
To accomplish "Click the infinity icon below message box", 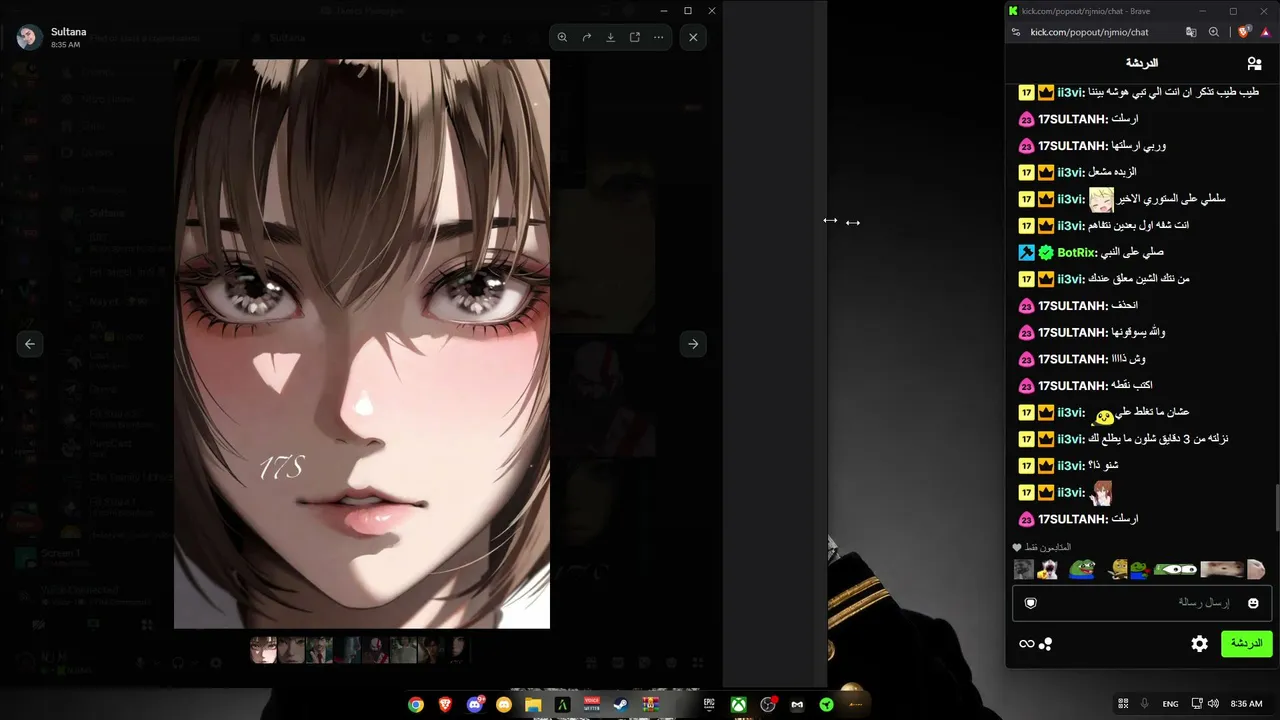I will [x=1027, y=644].
